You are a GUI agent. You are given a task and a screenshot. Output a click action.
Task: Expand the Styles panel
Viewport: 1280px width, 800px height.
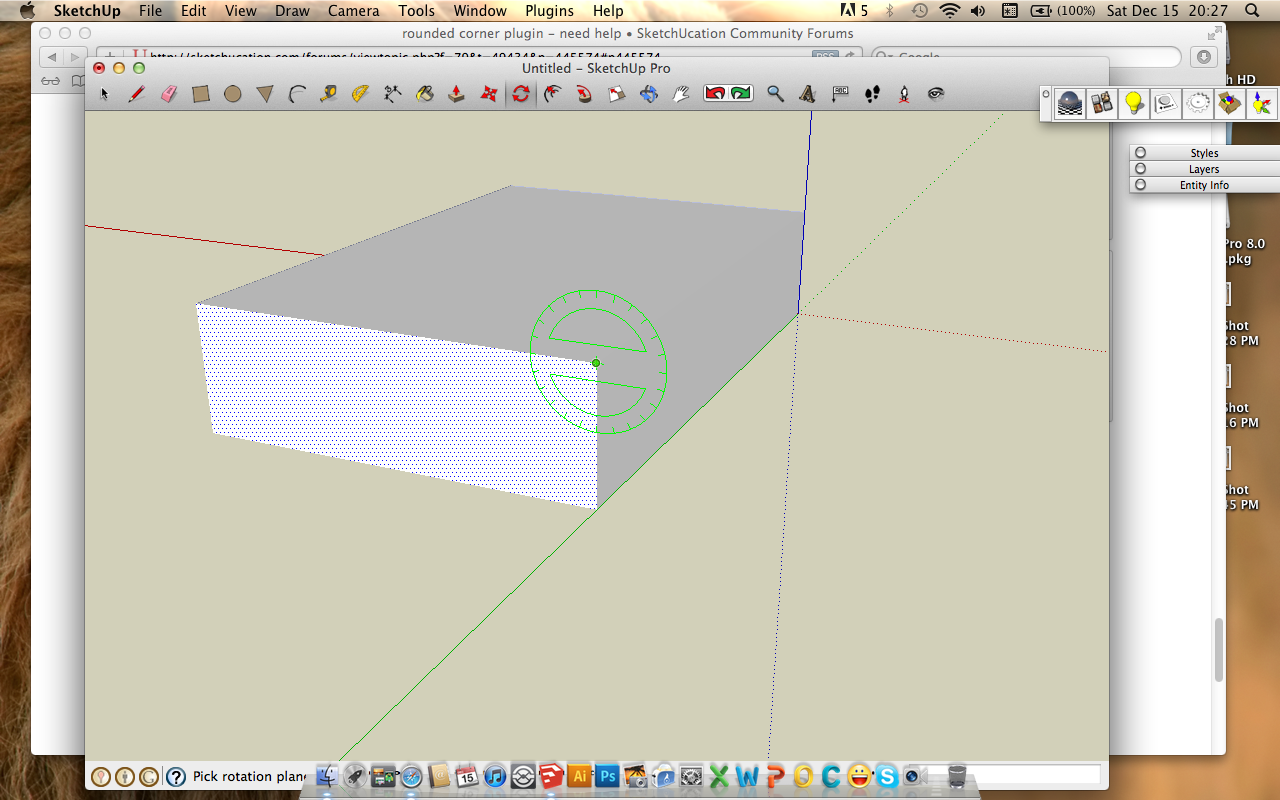tap(1204, 153)
